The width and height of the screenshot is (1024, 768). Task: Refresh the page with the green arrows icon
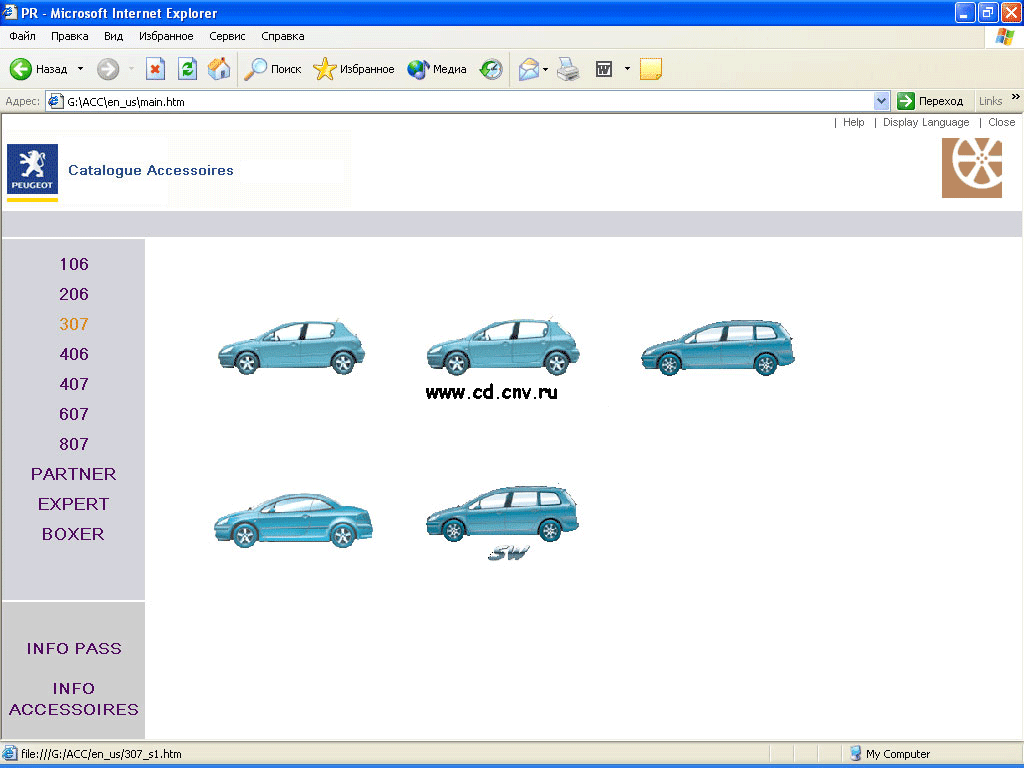point(187,69)
